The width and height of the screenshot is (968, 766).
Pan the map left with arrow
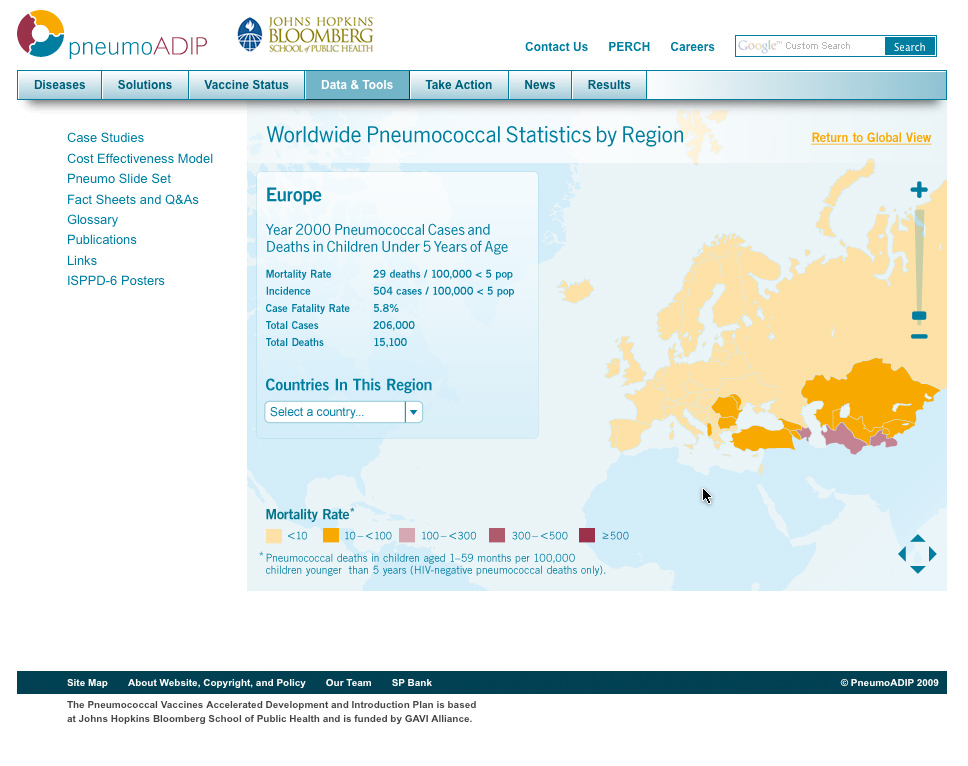tap(902, 554)
